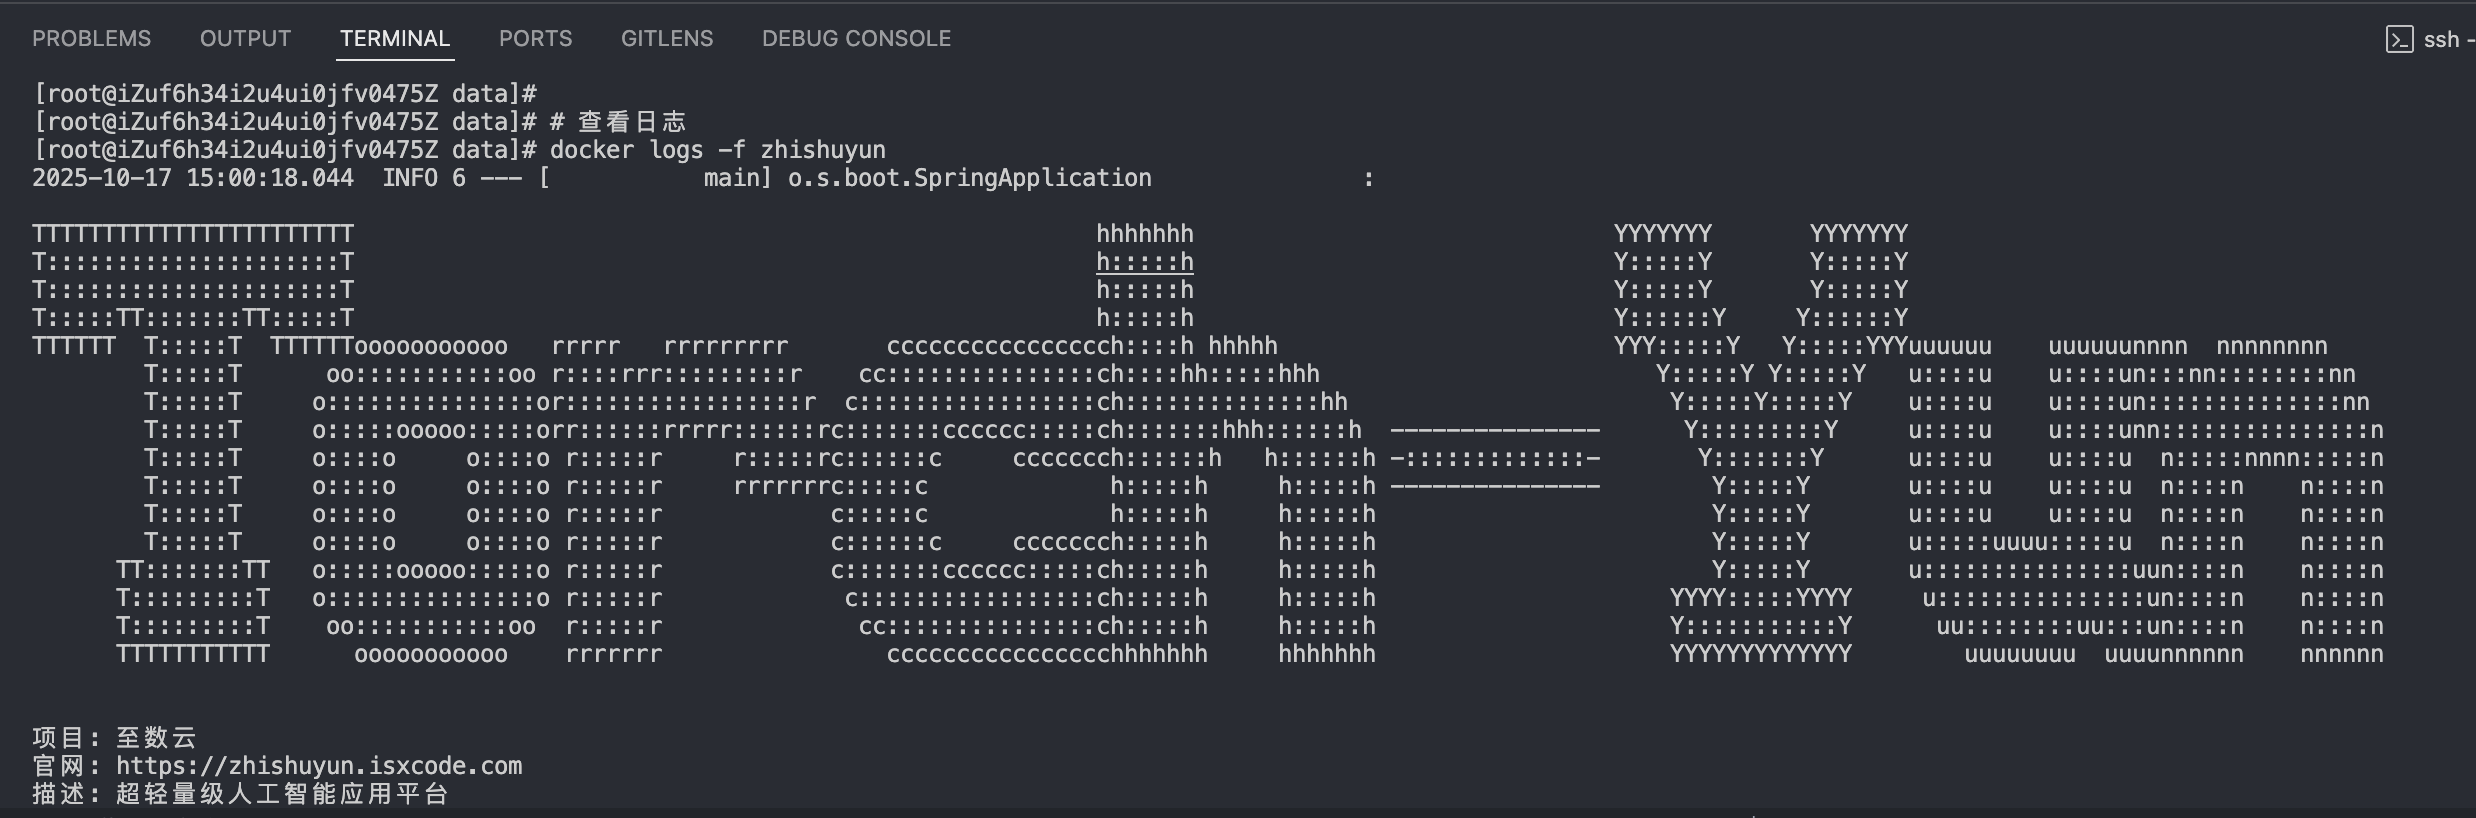This screenshot has height=818, width=2476.
Task: Switch to the DEBUG CONSOLE tab
Action: click(x=856, y=38)
